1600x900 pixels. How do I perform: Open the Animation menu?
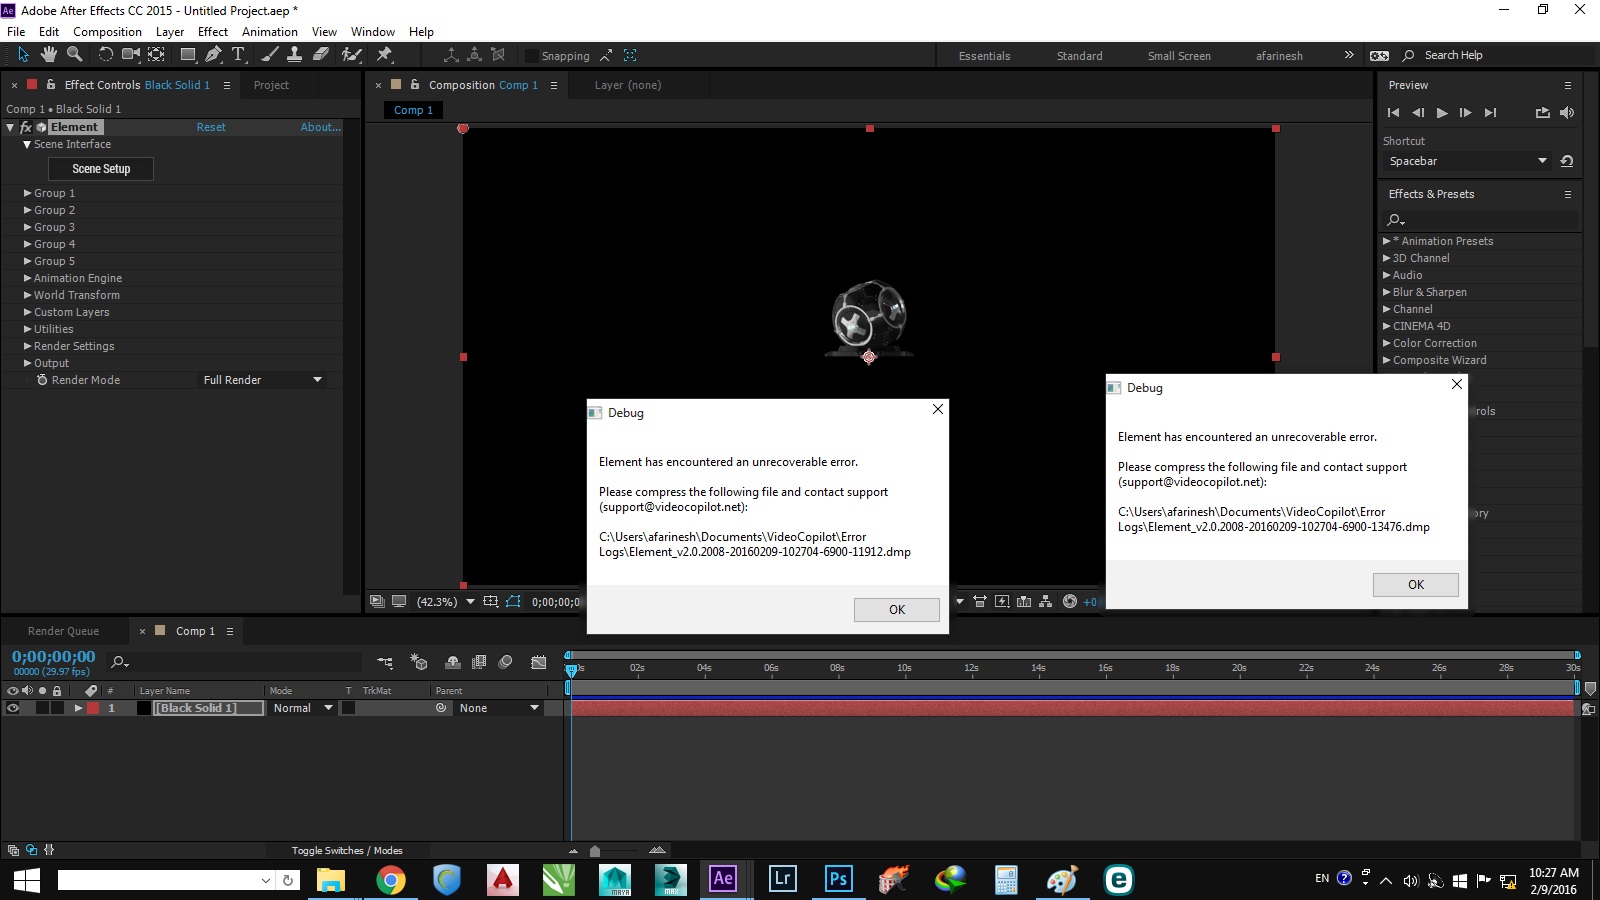(270, 32)
